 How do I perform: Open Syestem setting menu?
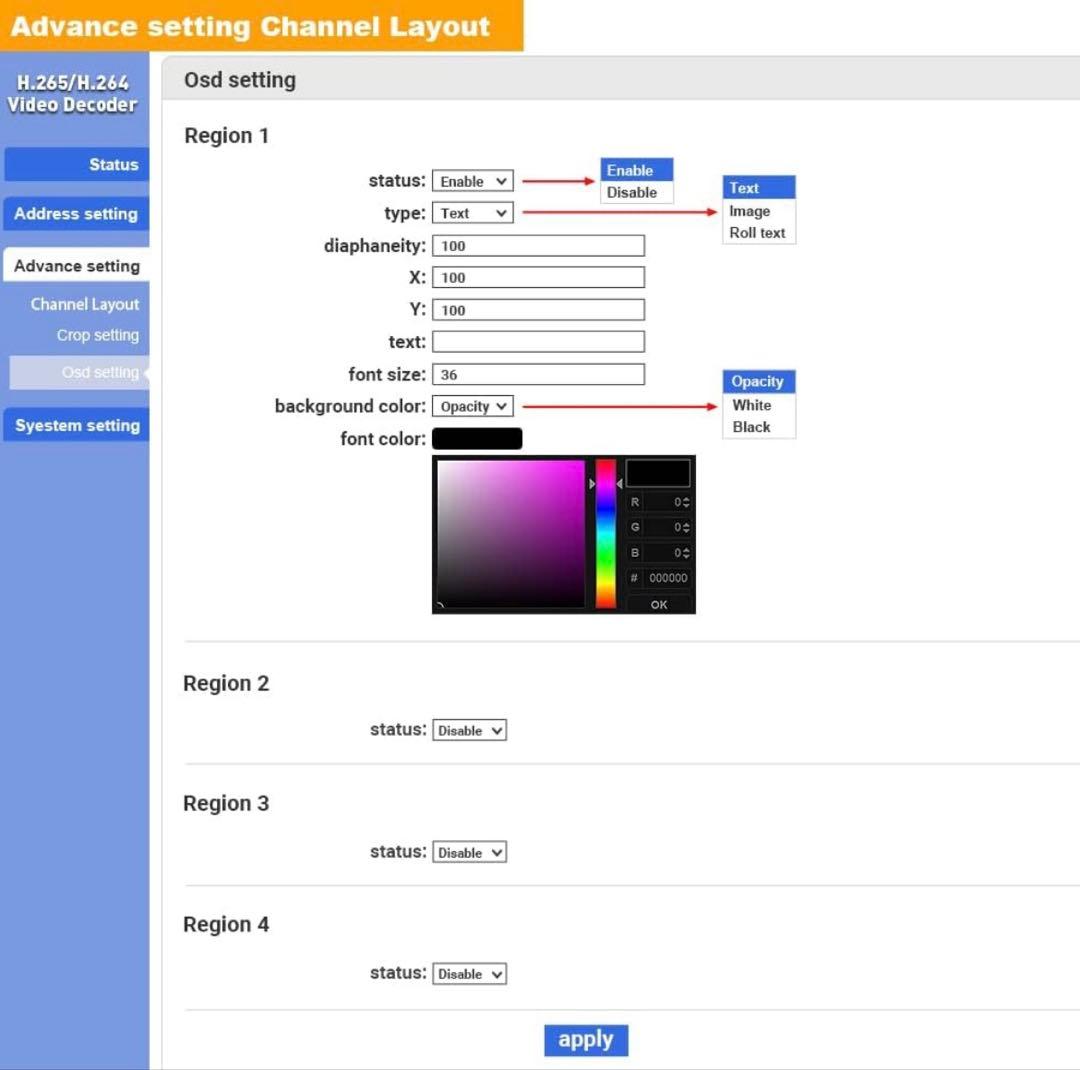(77, 426)
